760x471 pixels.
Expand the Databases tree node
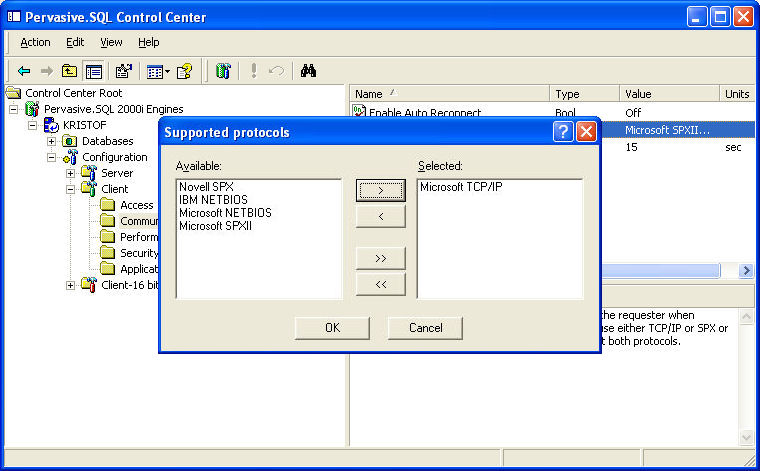click(51, 141)
